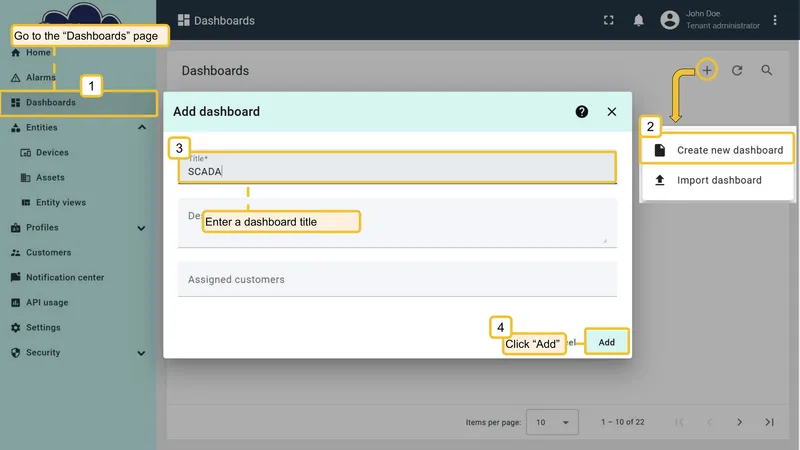Open dashboards search icon
The height and width of the screenshot is (450, 800).
[x=766, y=70]
